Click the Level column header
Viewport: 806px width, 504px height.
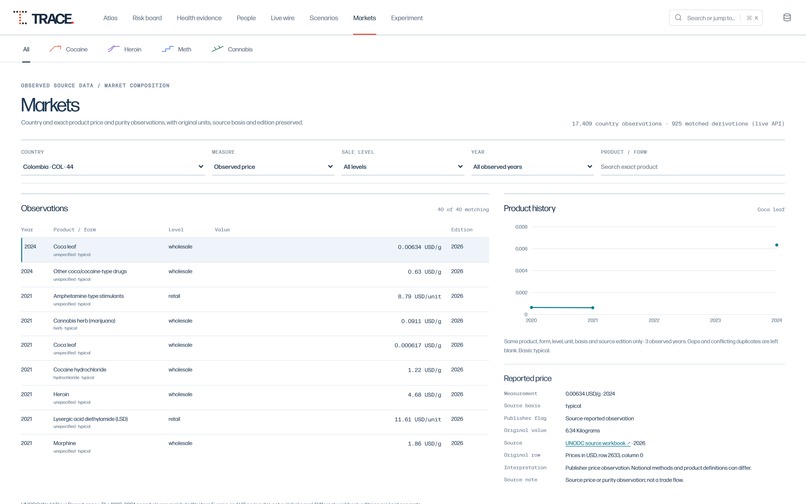pos(176,229)
